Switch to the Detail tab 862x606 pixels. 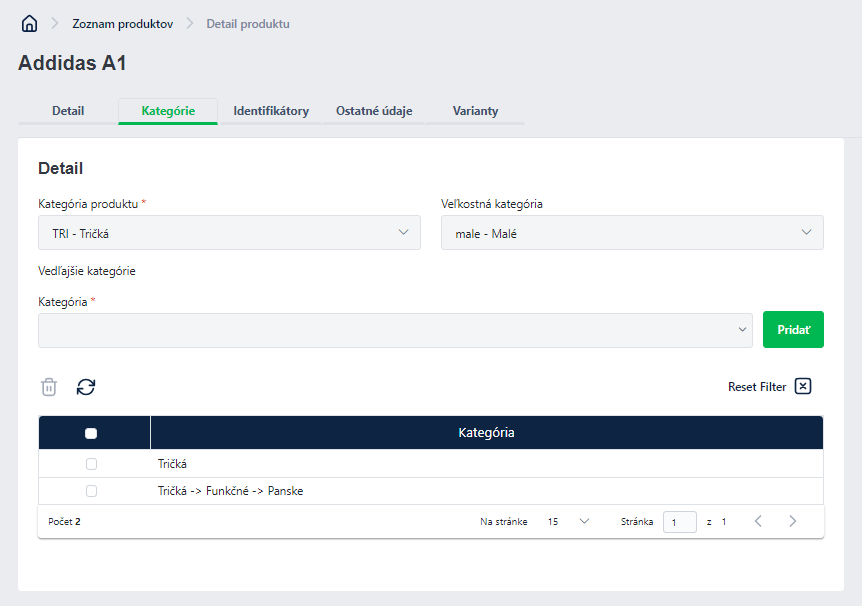click(x=68, y=111)
